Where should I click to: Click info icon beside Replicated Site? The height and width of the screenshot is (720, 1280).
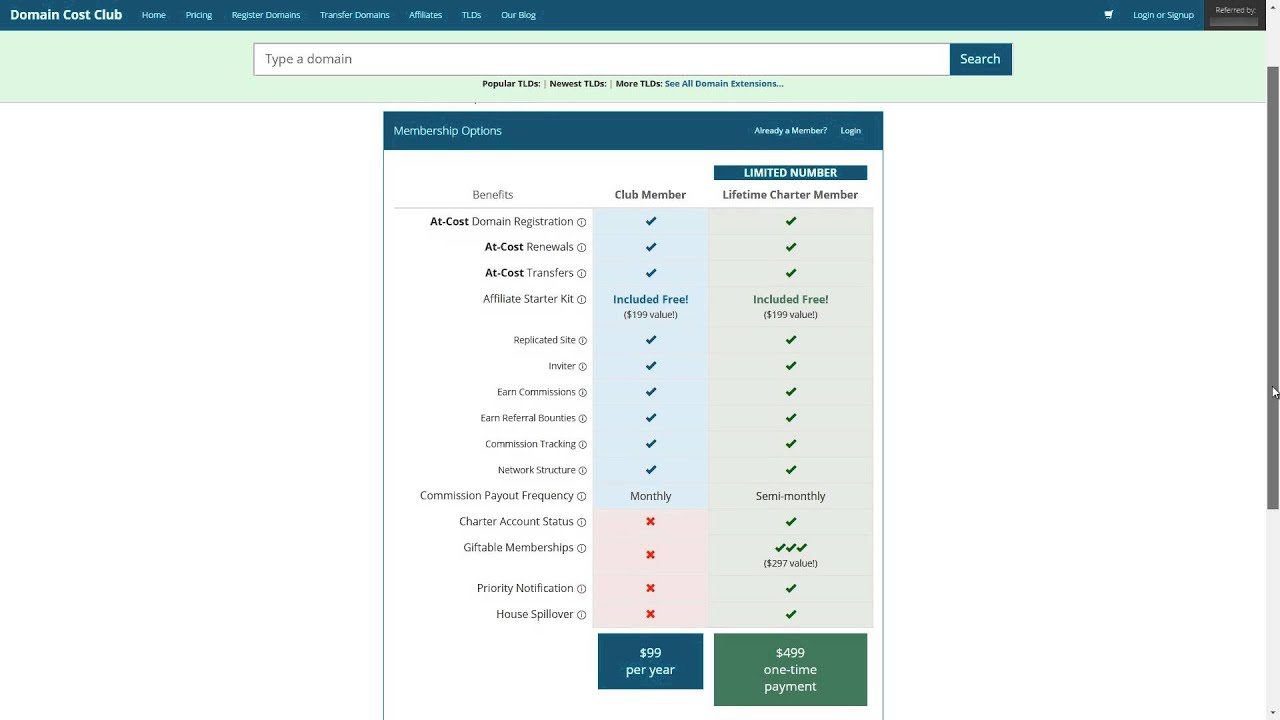pyautogui.click(x=582, y=341)
